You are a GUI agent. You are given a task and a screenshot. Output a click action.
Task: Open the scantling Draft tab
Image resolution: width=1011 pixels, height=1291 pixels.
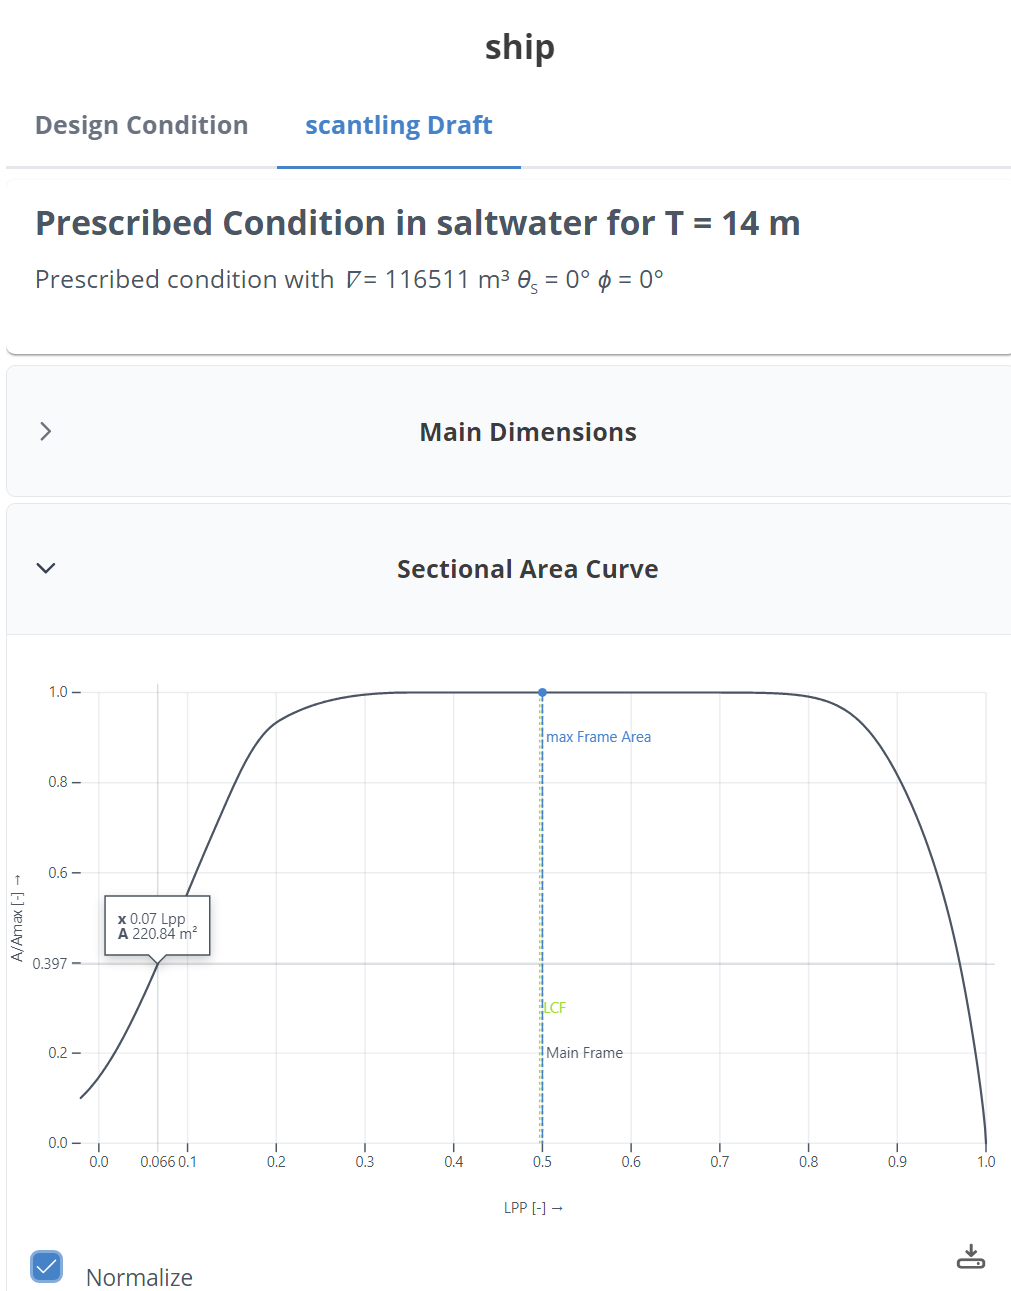coord(398,125)
